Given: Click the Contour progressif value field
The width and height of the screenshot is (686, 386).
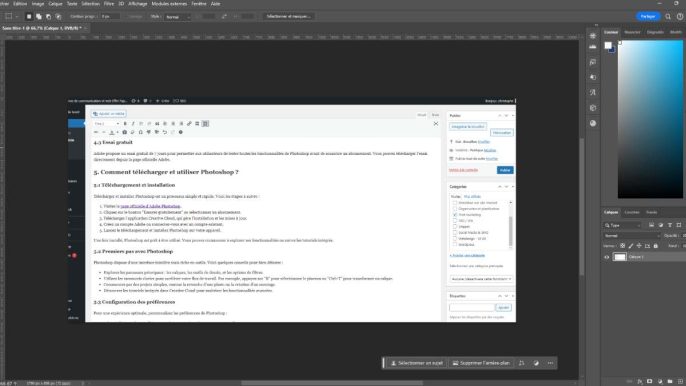Looking at the screenshot, I should [109, 17].
